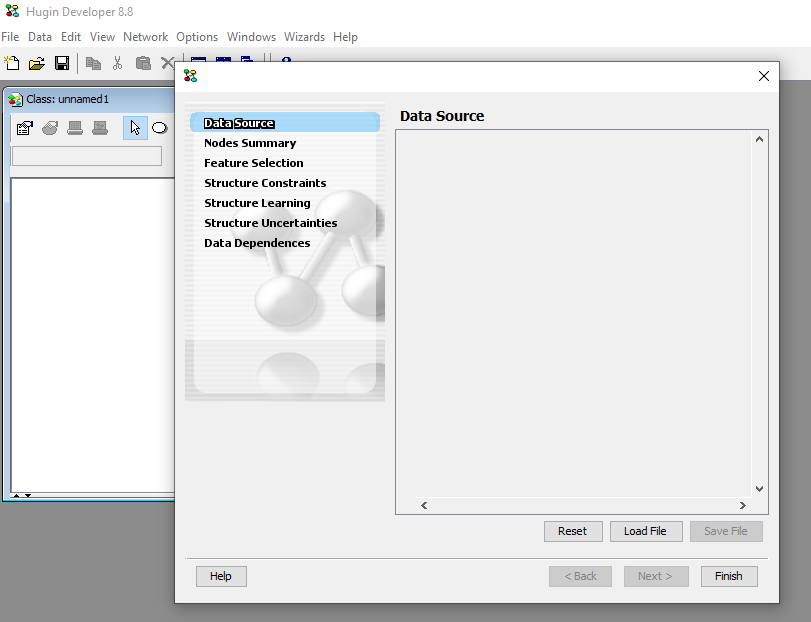The width and height of the screenshot is (811, 622).
Task: Select the oval chance node tool
Action: 160,128
